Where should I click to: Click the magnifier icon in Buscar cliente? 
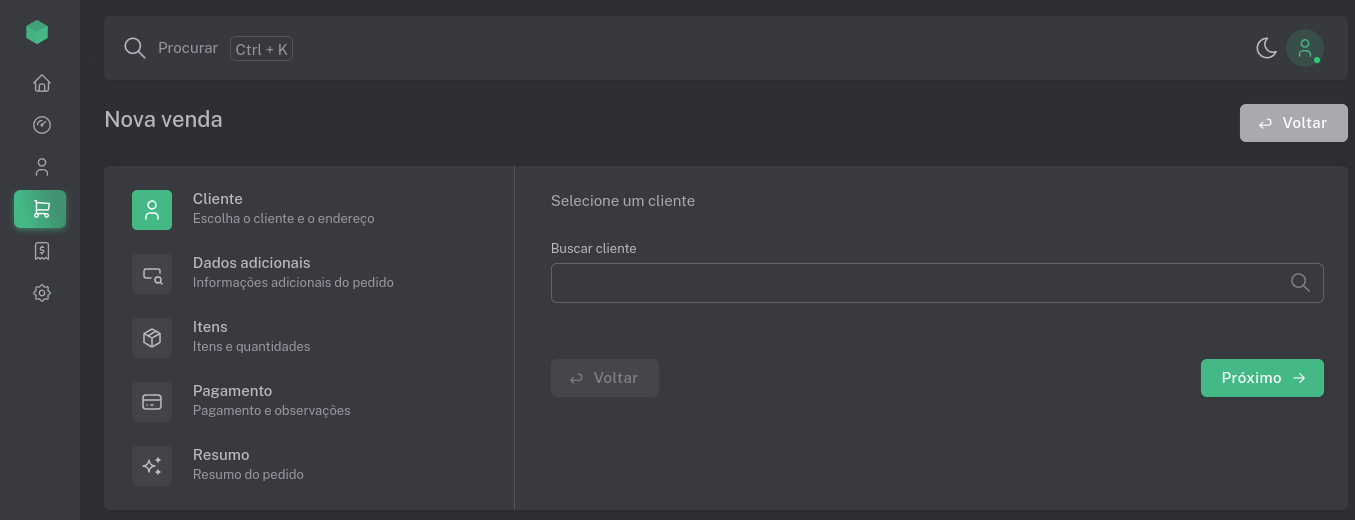point(1300,283)
